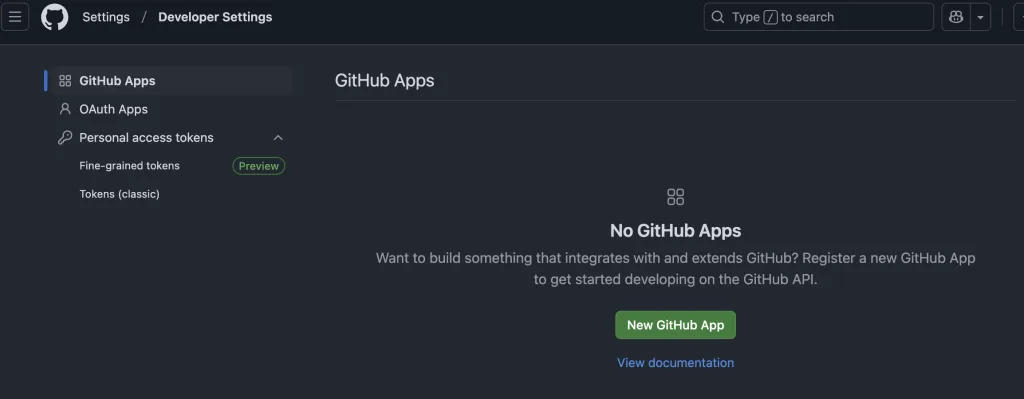Collapse Personal access tokens with chevron
Image resolution: width=1024 pixels, height=399 pixels.
pos(278,138)
